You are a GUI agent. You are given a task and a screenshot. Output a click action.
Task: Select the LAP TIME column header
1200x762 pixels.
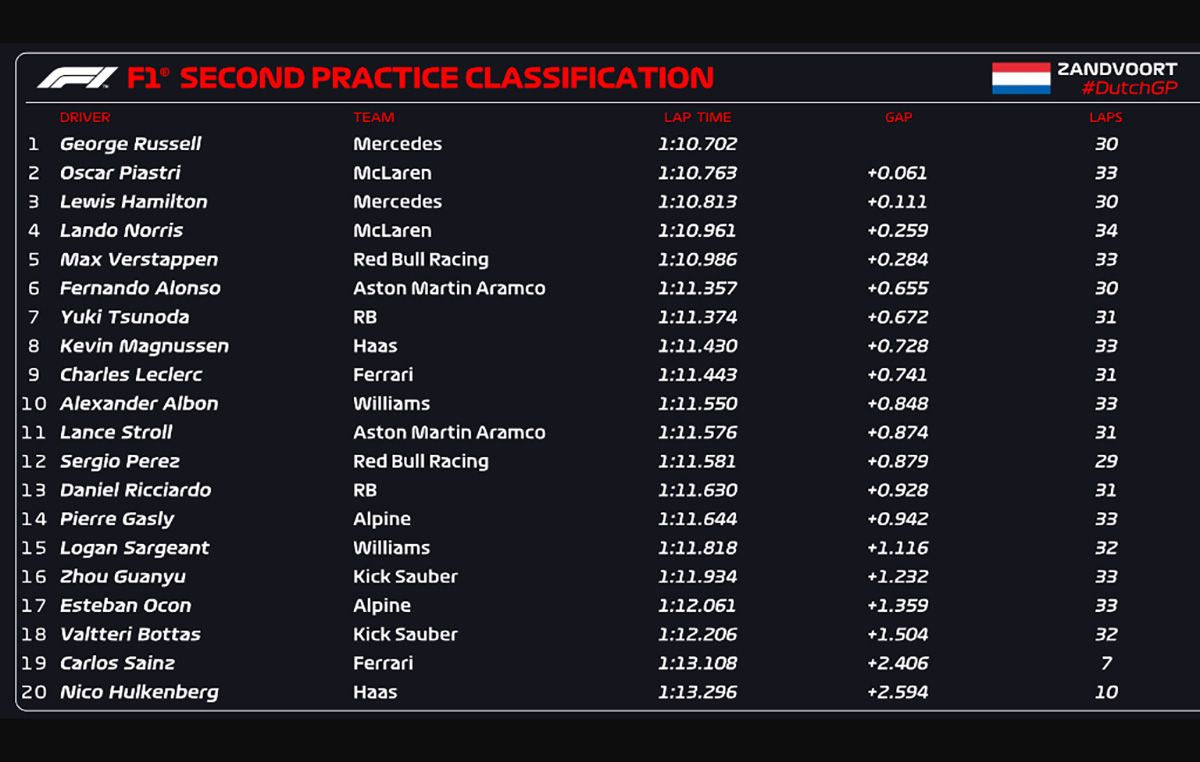[x=697, y=117]
